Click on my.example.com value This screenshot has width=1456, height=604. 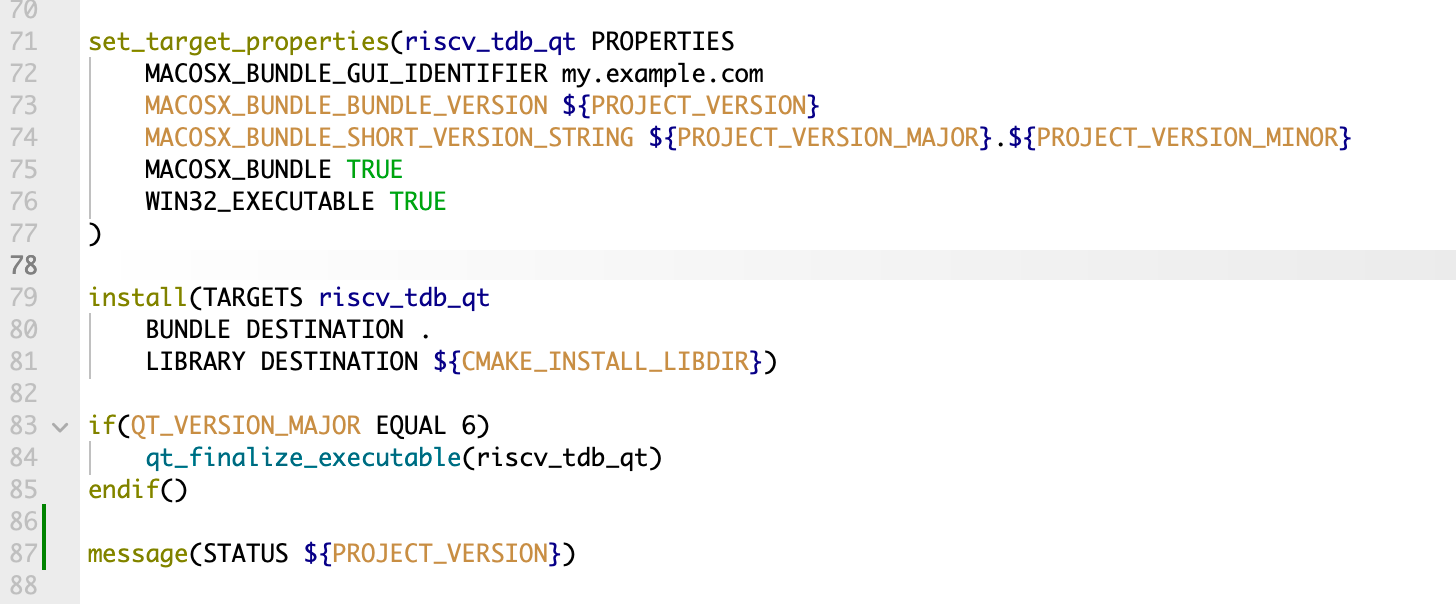(x=662, y=74)
